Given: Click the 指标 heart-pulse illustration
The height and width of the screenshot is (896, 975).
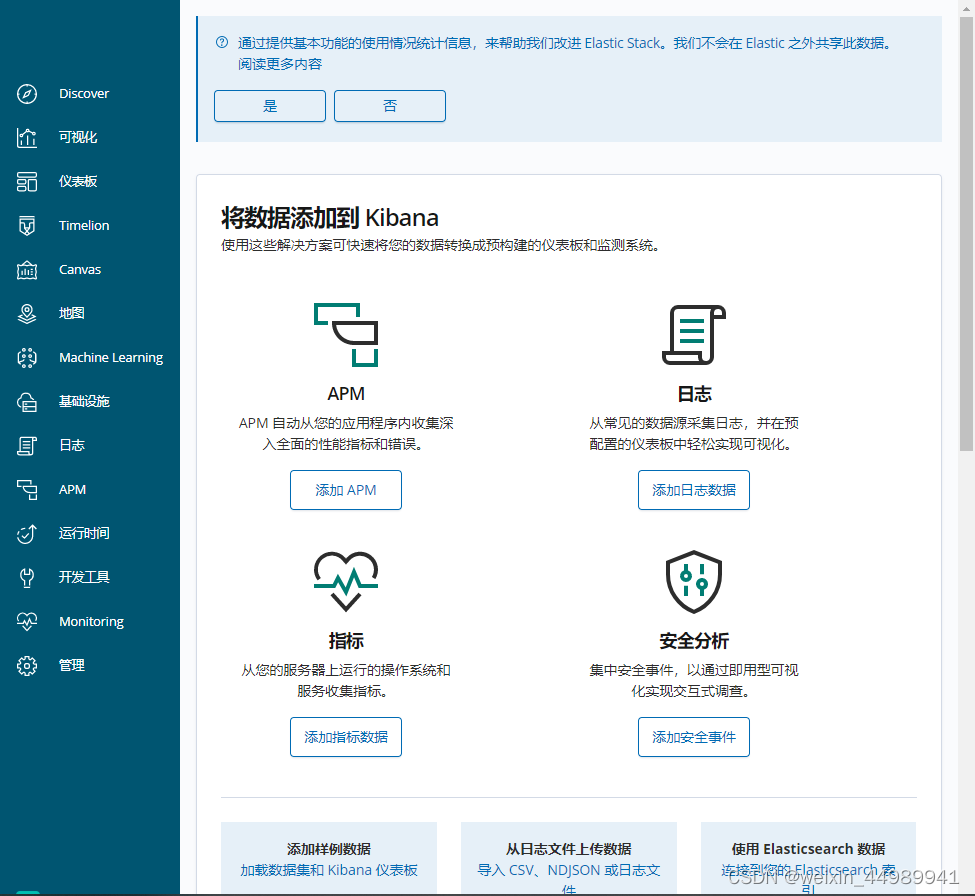Looking at the screenshot, I should [x=346, y=581].
